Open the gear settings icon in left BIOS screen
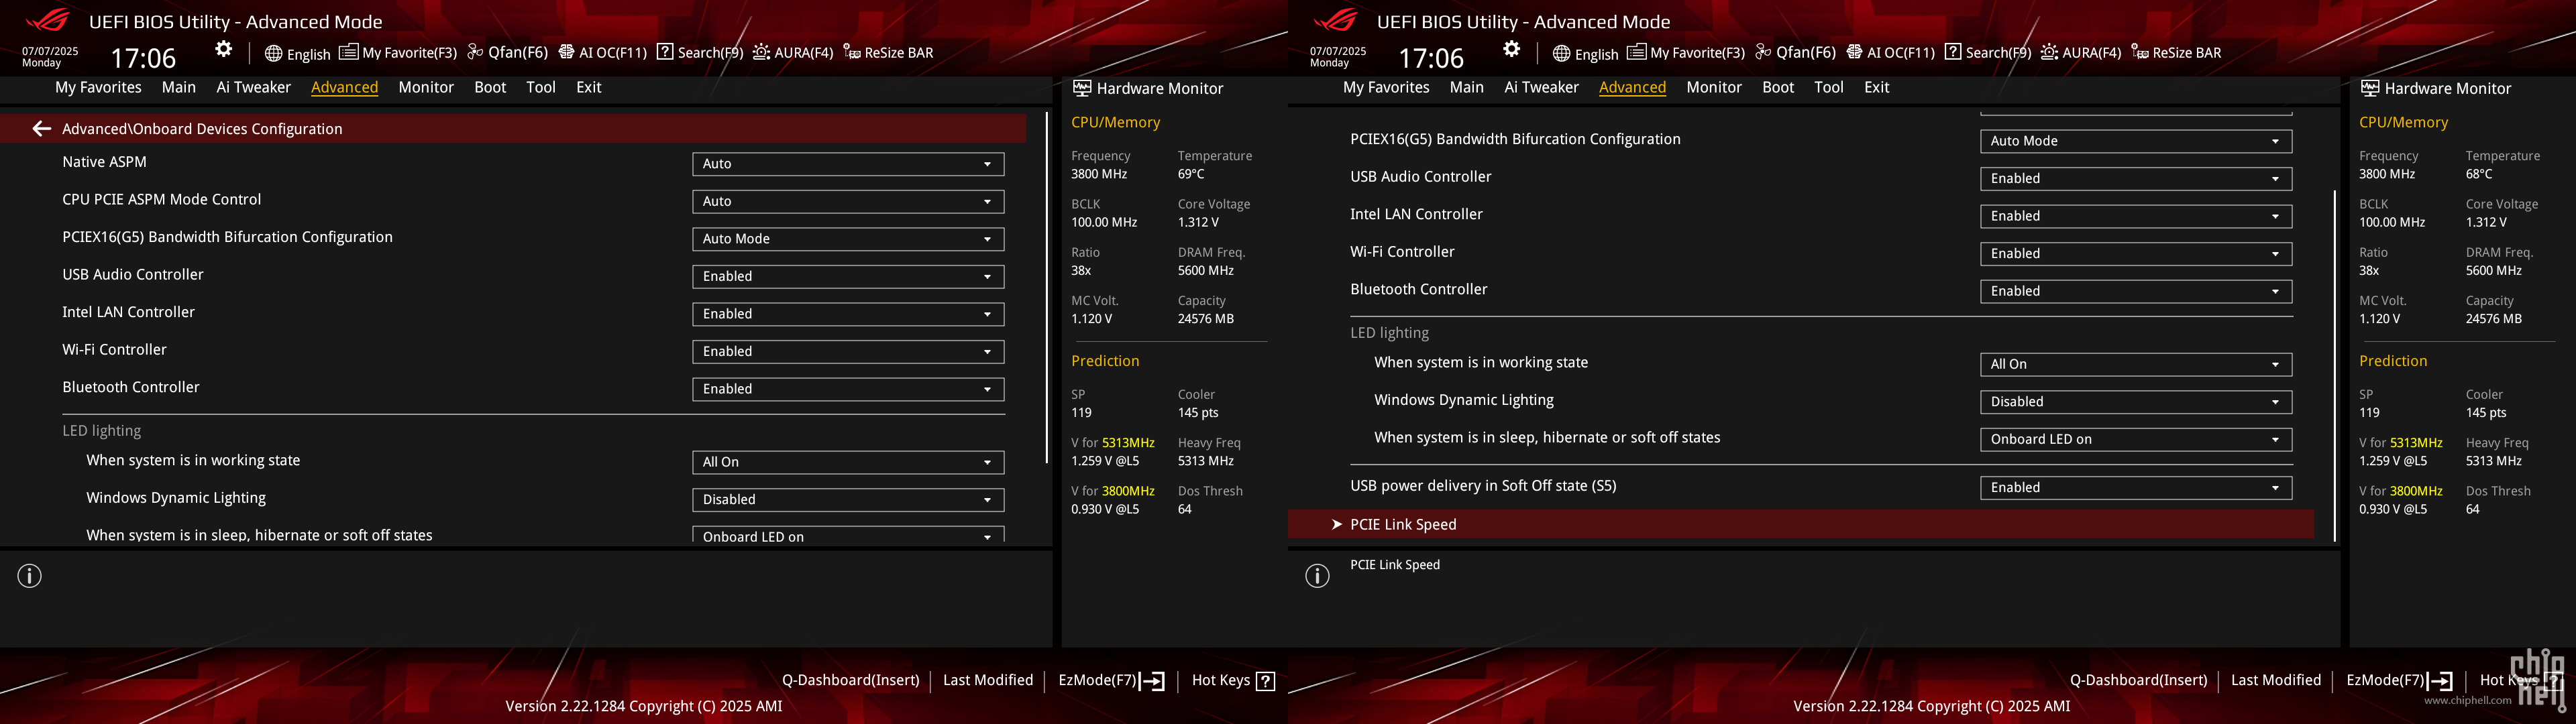Screen dimensions: 2576x724 click(224, 49)
